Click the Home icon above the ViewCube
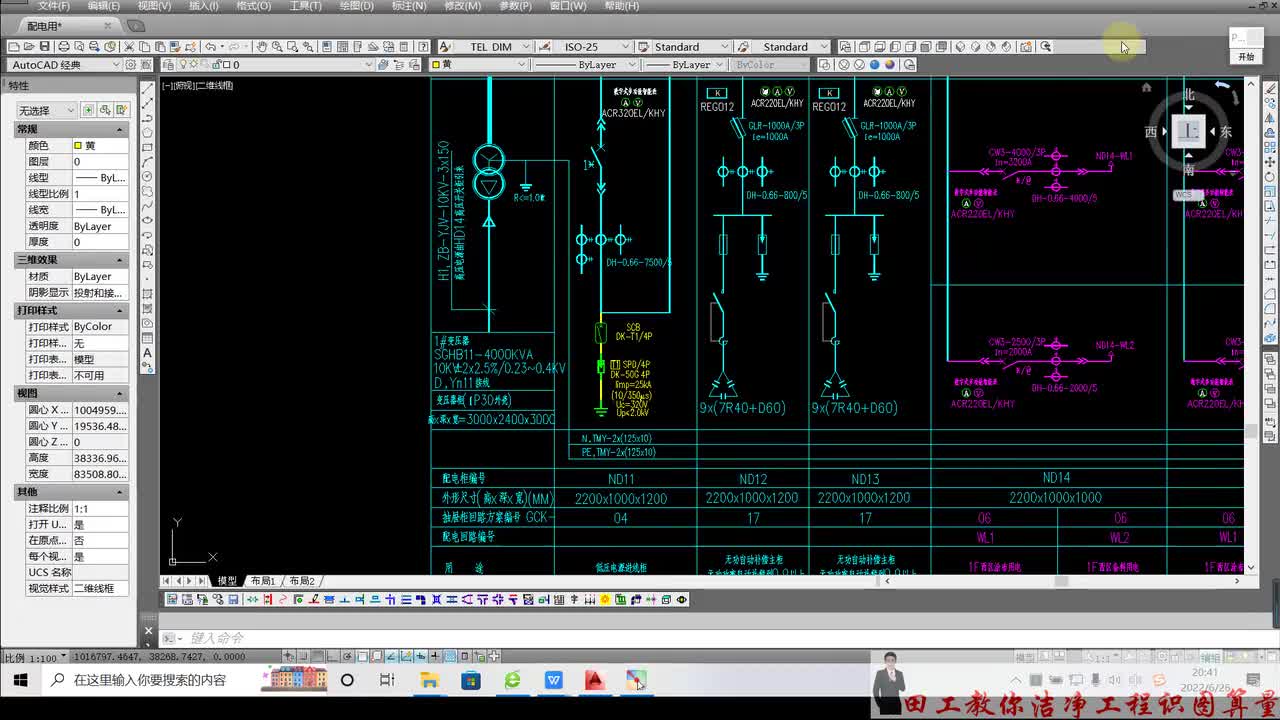This screenshot has width=1280, height=720. [1146, 88]
